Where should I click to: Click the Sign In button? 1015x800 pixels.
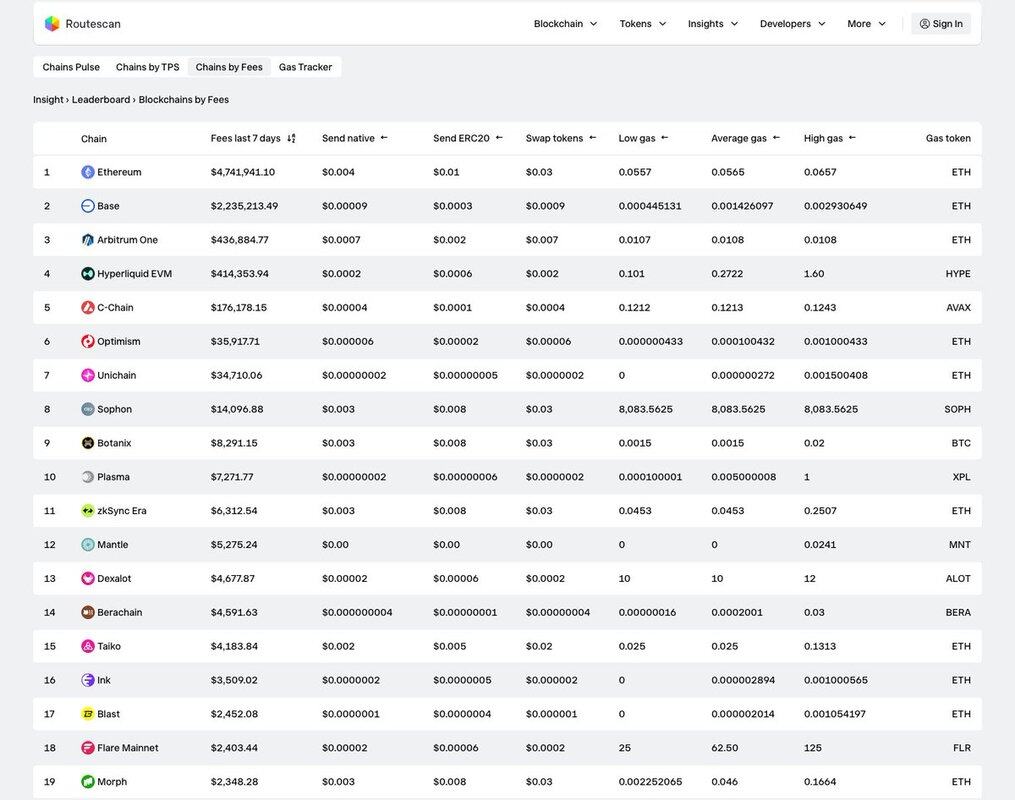pyautogui.click(x=940, y=24)
